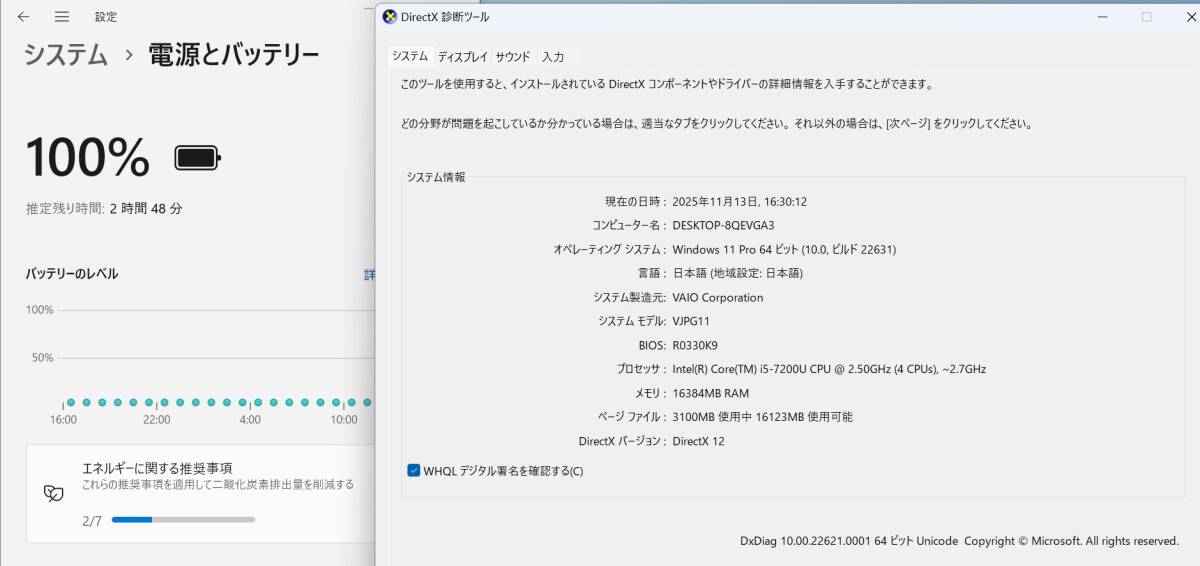Image resolution: width=1200 pixels, height=566 pixels.
Task: Click the system model value VJPG11
Action: click(691, 321)
